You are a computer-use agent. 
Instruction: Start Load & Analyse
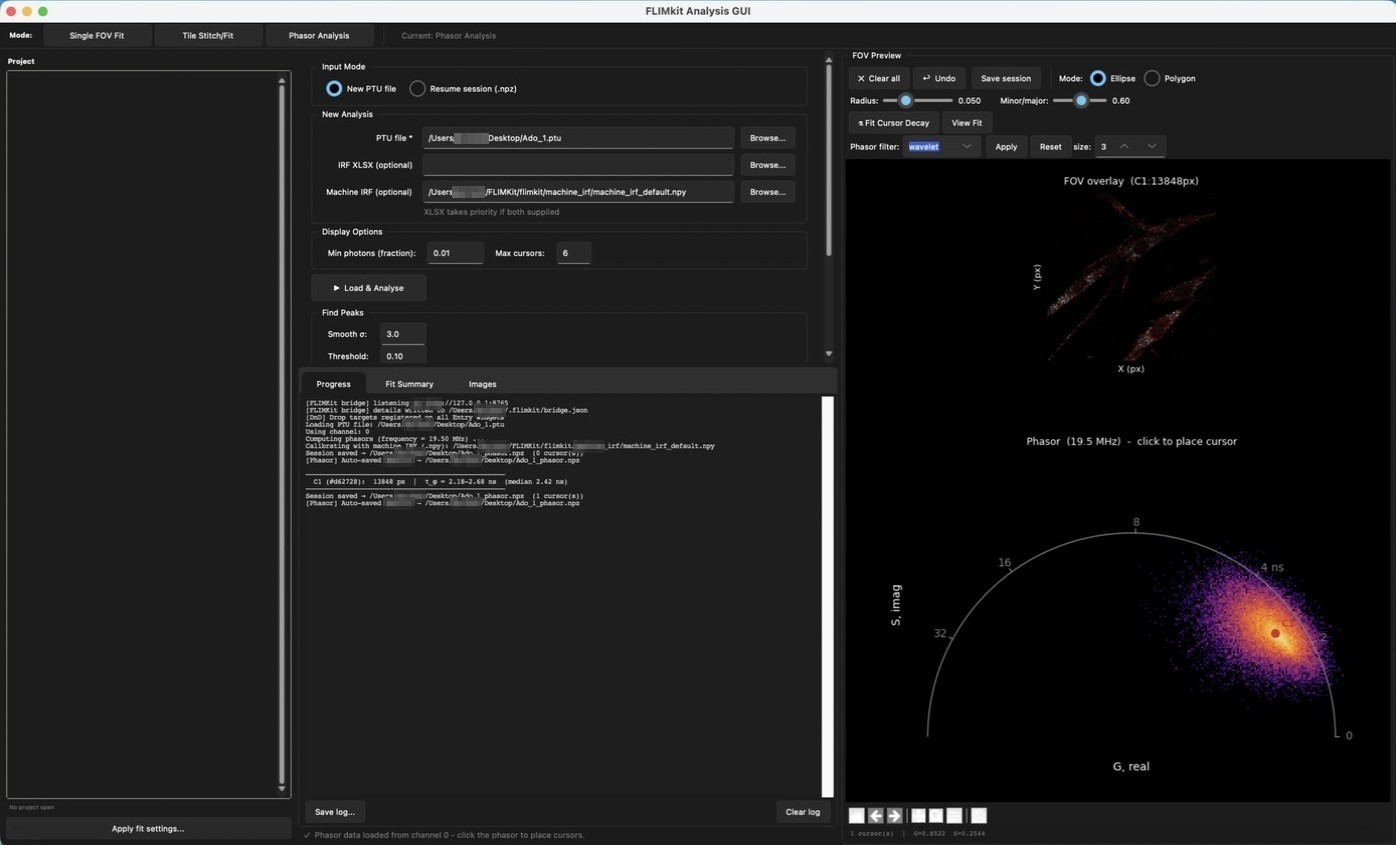(369, 288)
